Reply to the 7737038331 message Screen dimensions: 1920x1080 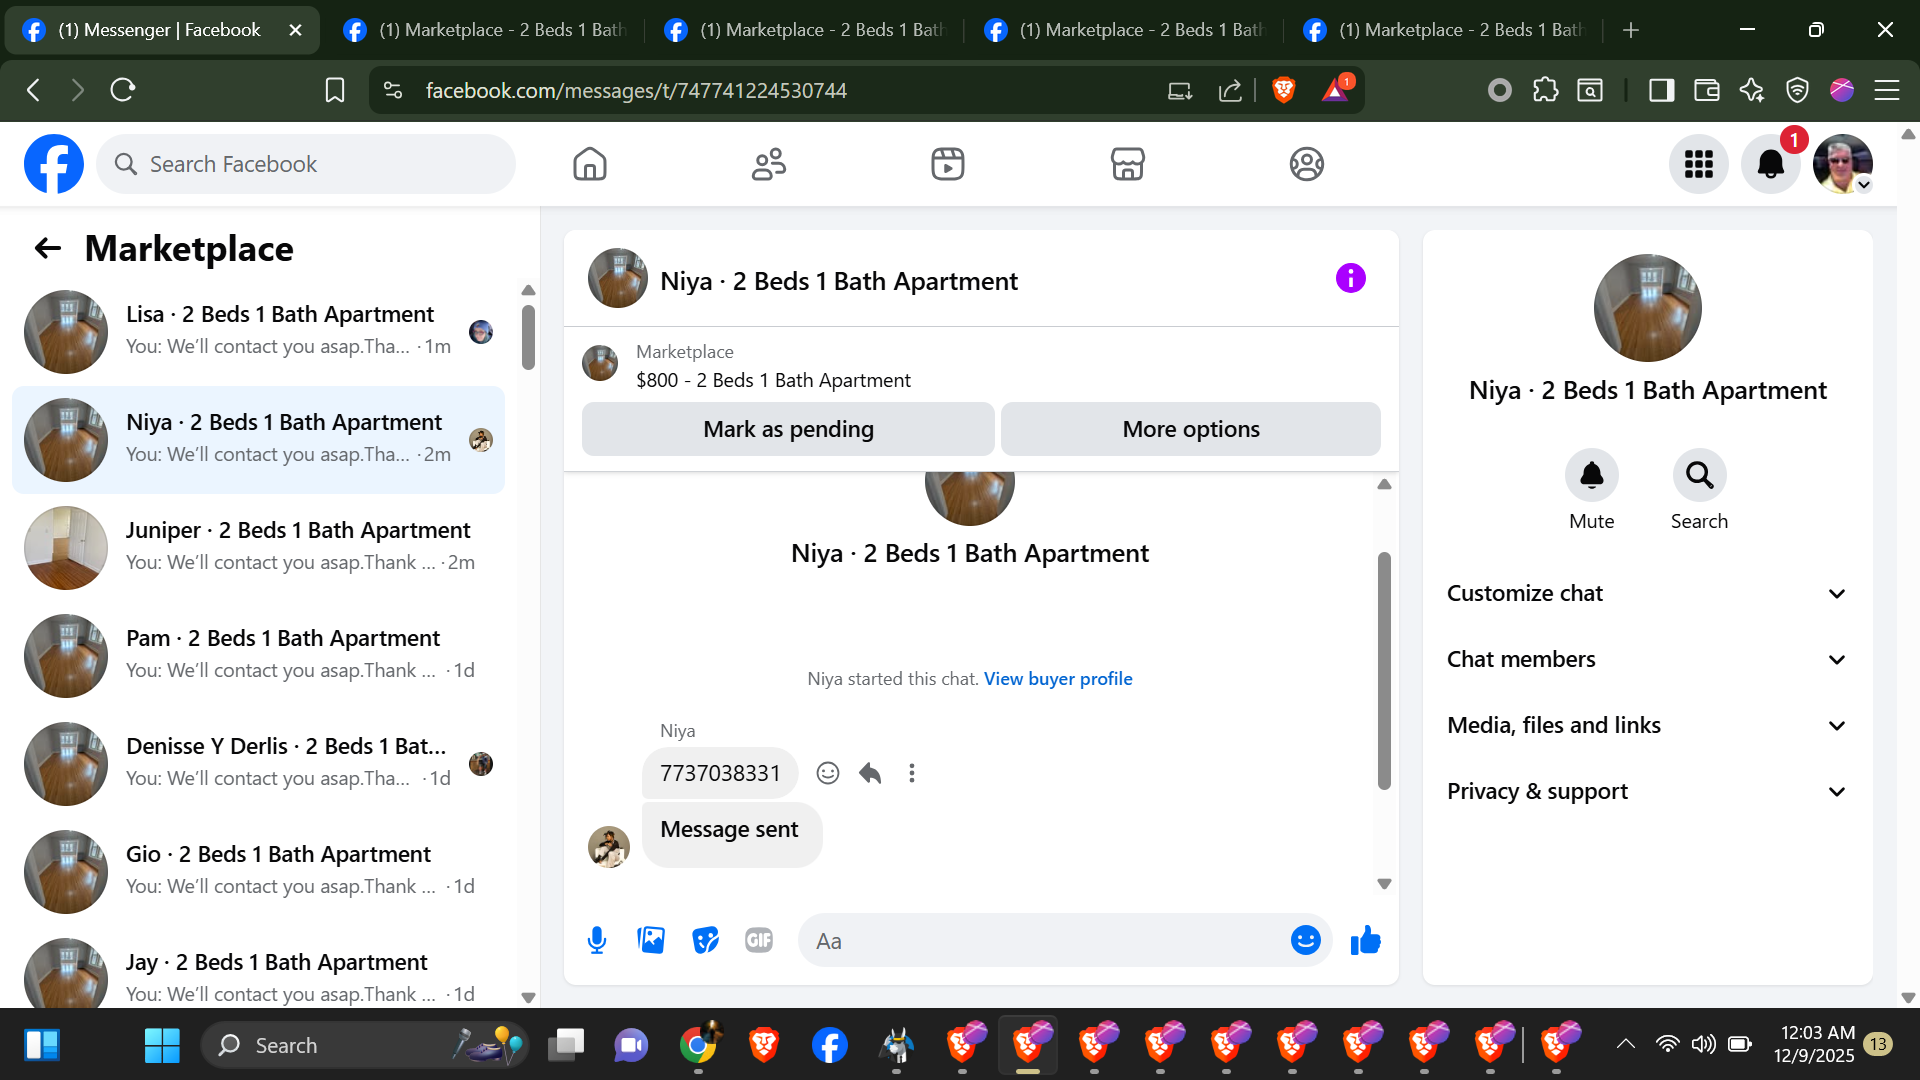(x=870, y=773)
